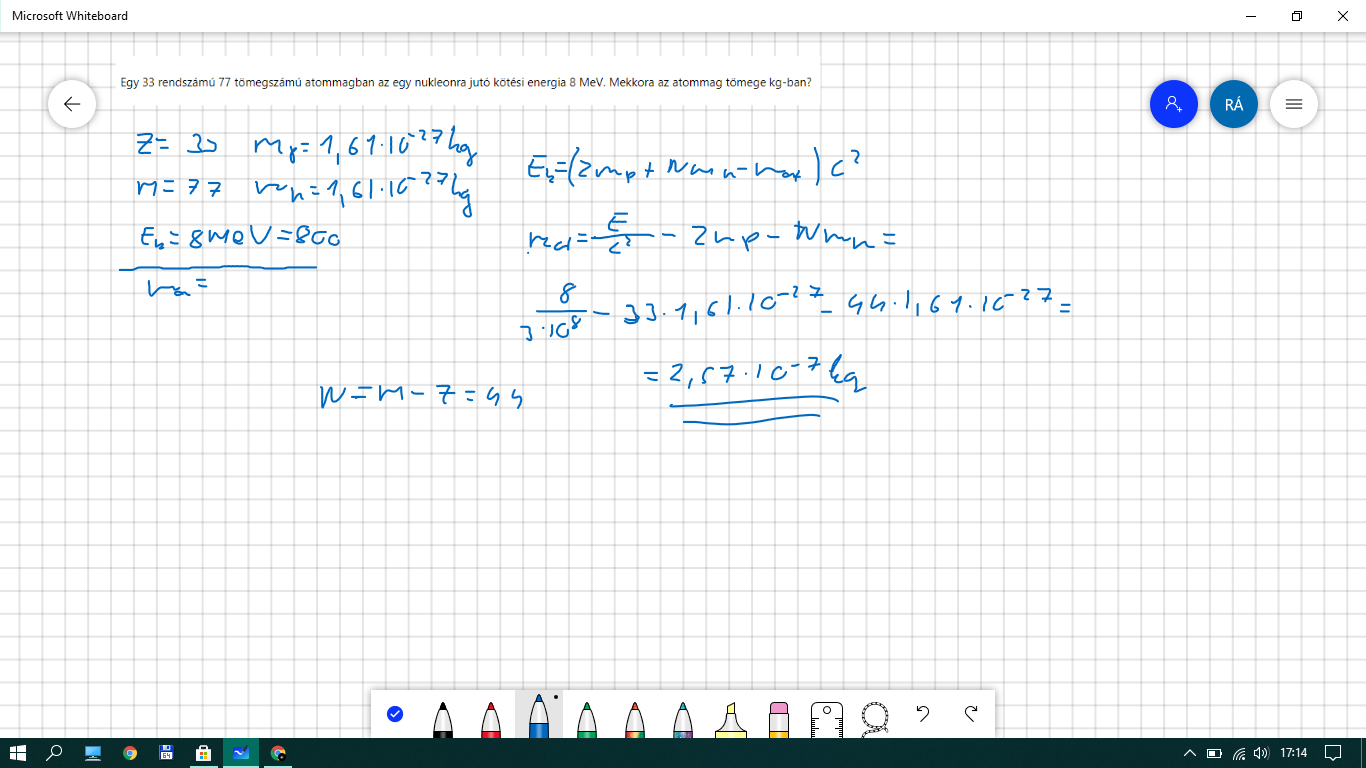The image size is (1366, 768).
Task: Select the black pen
Action: click(x=442, y=718)
